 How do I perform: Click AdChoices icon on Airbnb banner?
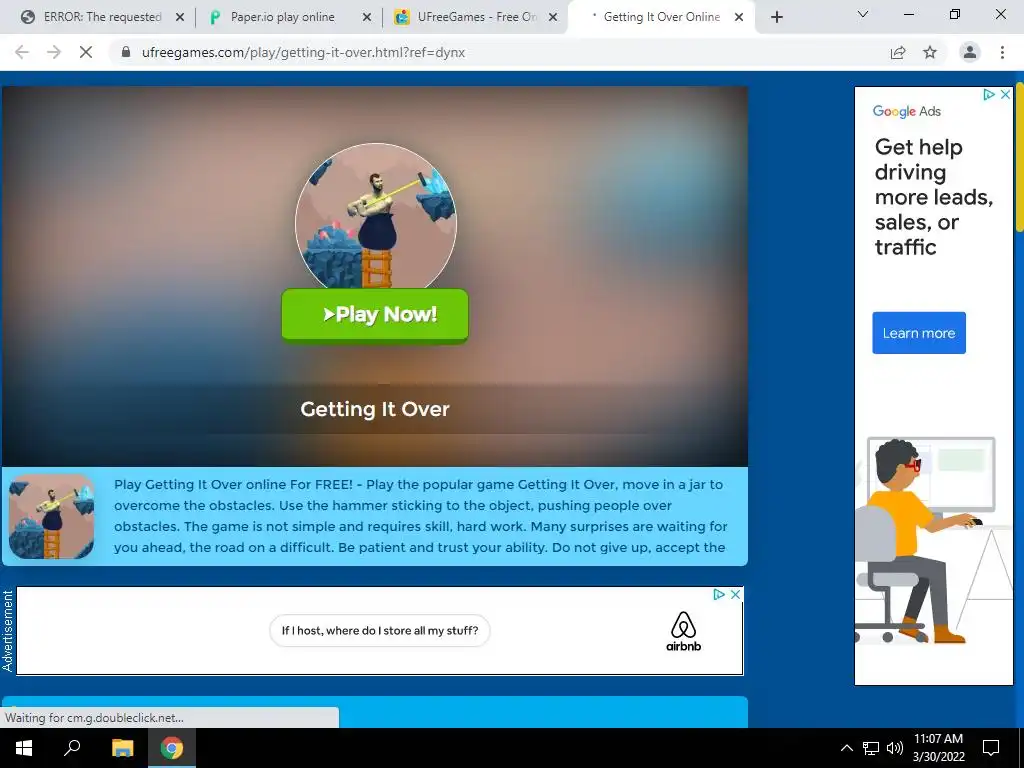pos(719,594)
